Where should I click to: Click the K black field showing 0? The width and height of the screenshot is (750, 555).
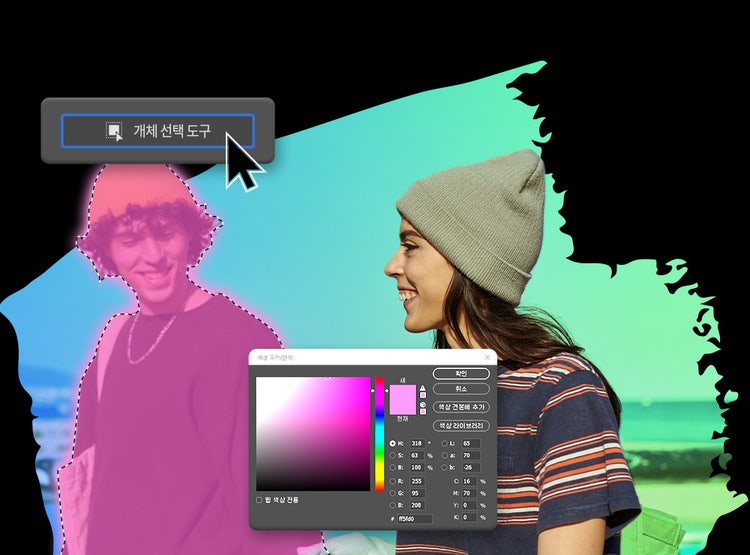tap(469, 517)
